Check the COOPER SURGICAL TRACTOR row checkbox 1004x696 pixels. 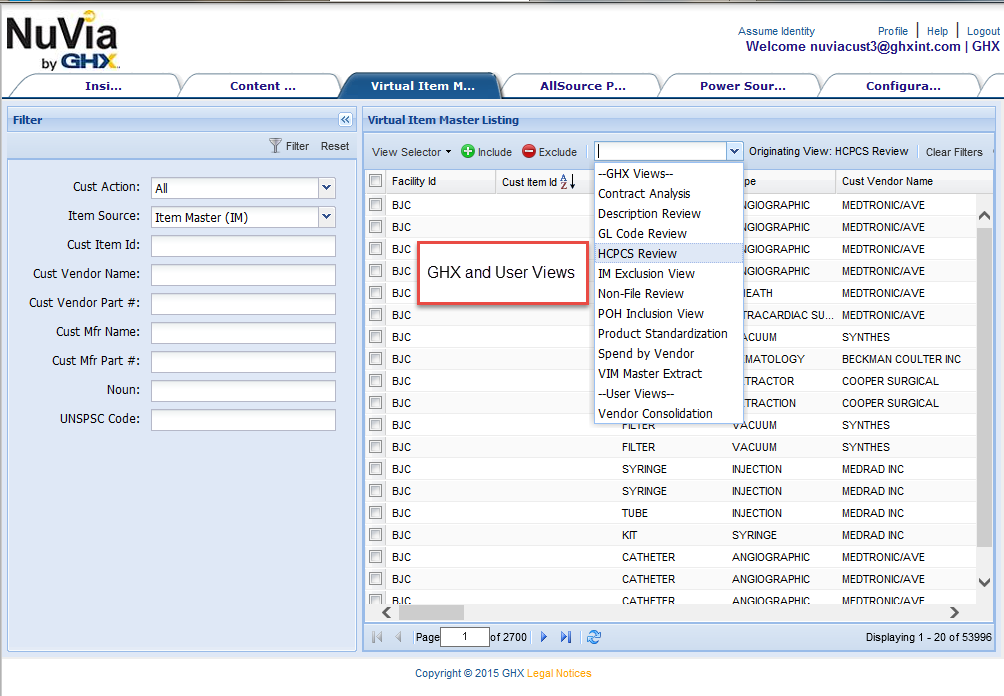coord(376,381)
